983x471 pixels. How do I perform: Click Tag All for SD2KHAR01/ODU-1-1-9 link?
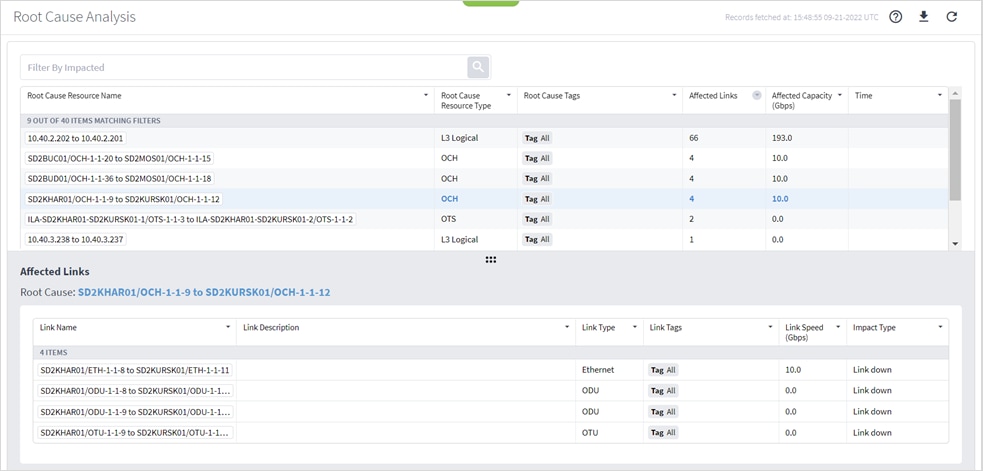click(663, 412)
